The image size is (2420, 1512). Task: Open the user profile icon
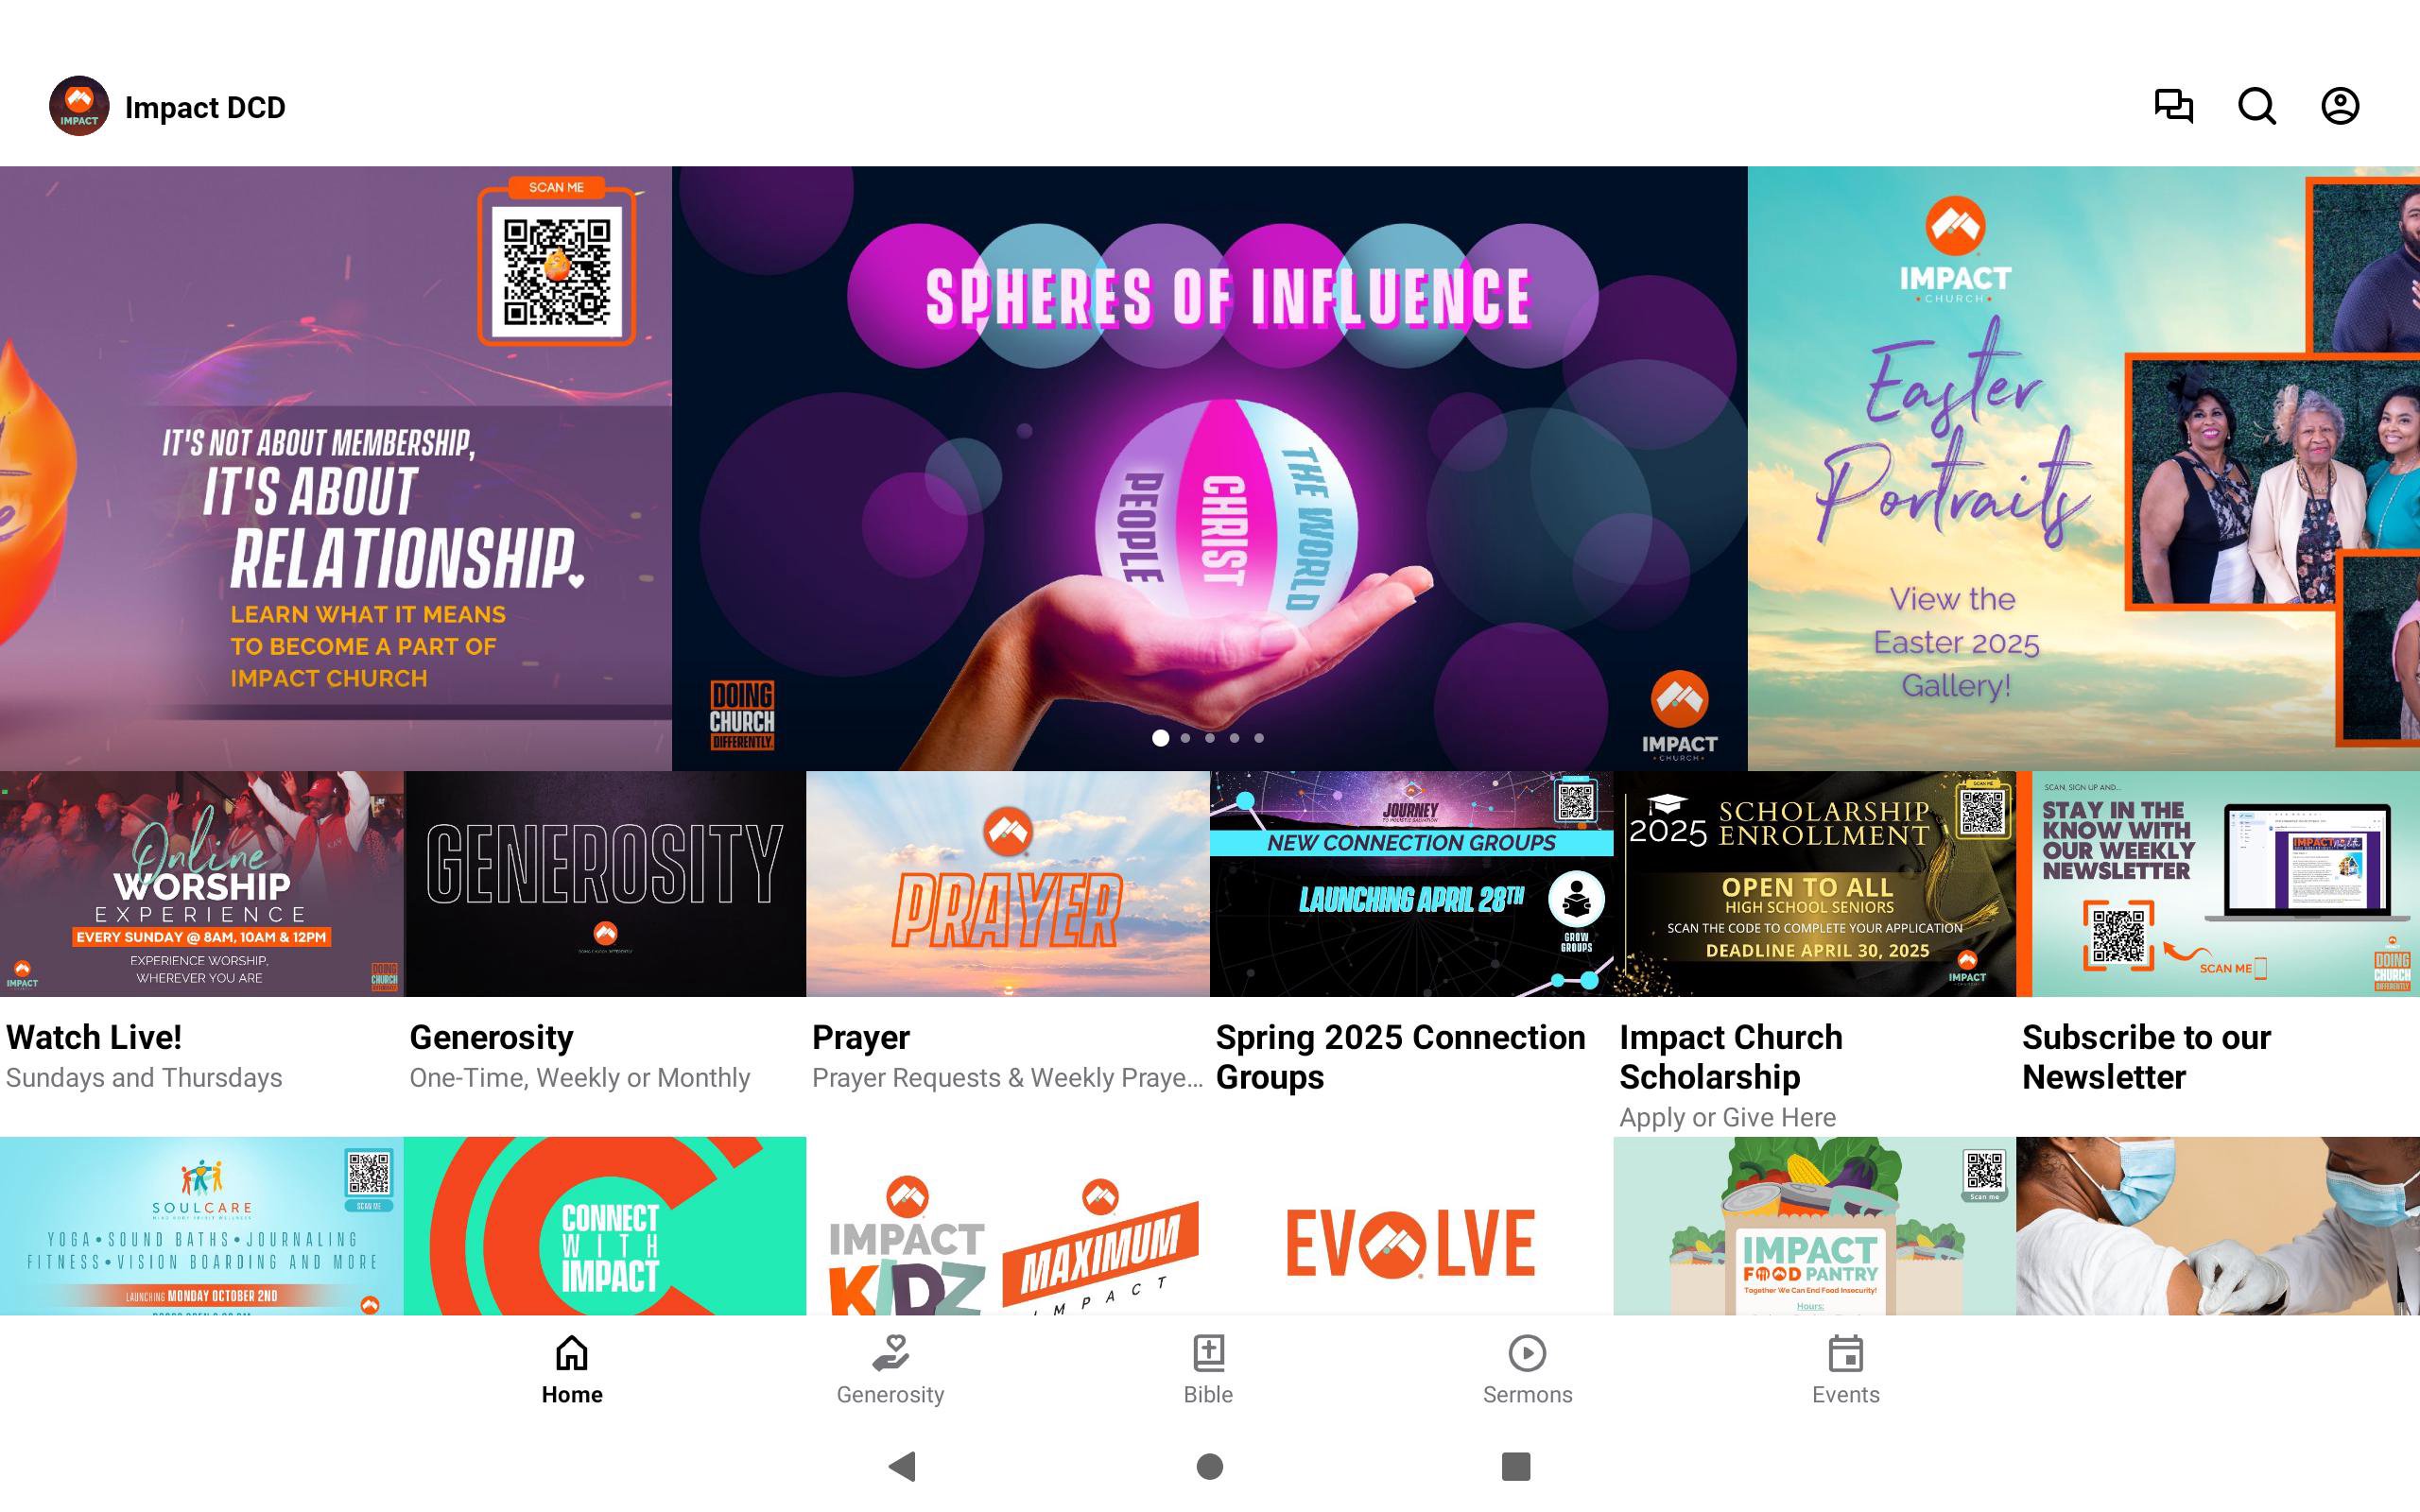click(x=2340, y=106)
